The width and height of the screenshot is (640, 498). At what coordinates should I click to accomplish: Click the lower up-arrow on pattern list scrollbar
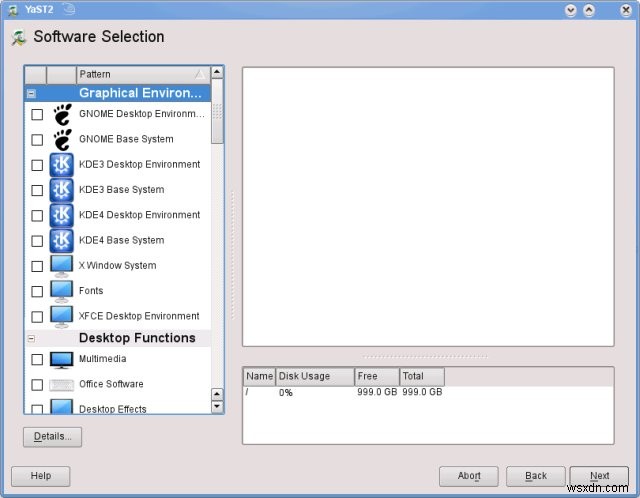click(x=217, y=394)
